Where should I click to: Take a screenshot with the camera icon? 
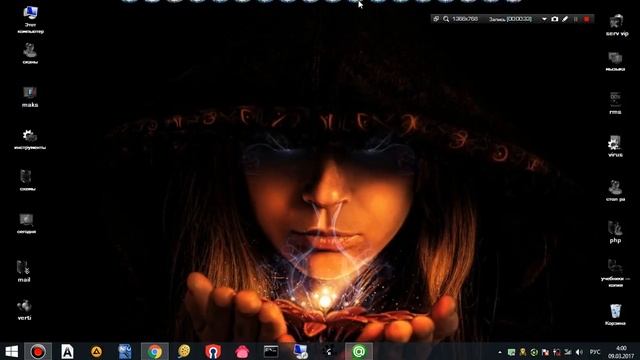coord(554,19)
